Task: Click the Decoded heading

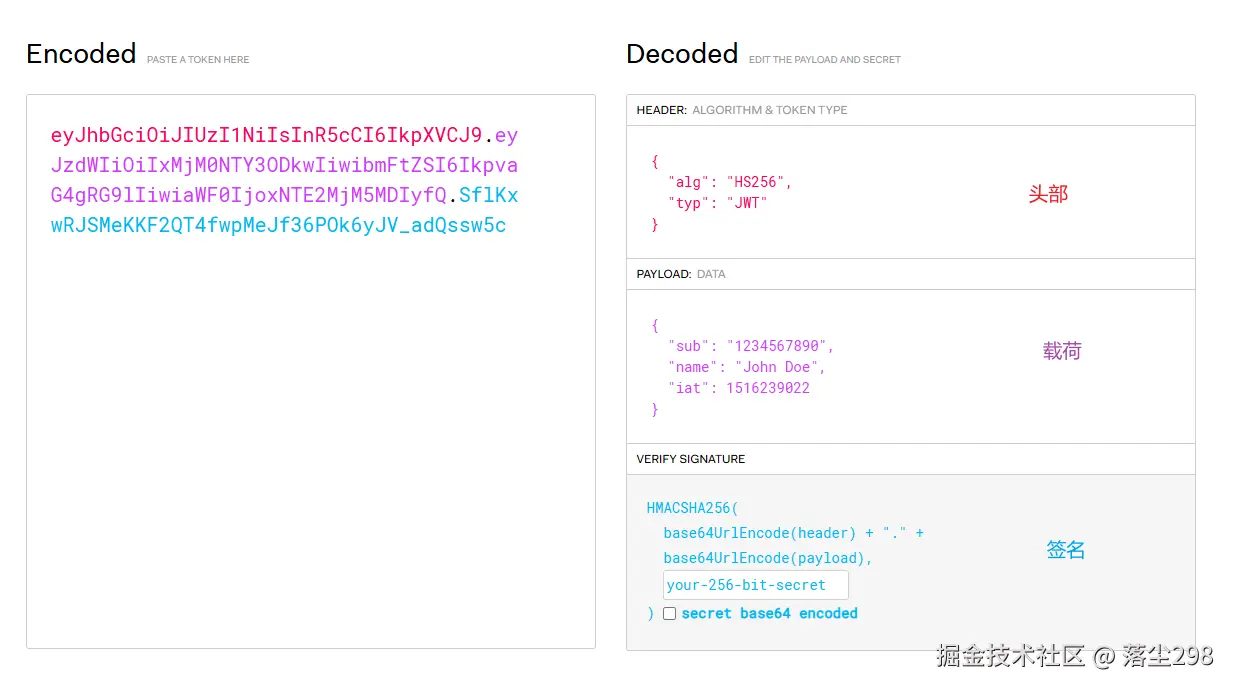Action: [682, 54]
